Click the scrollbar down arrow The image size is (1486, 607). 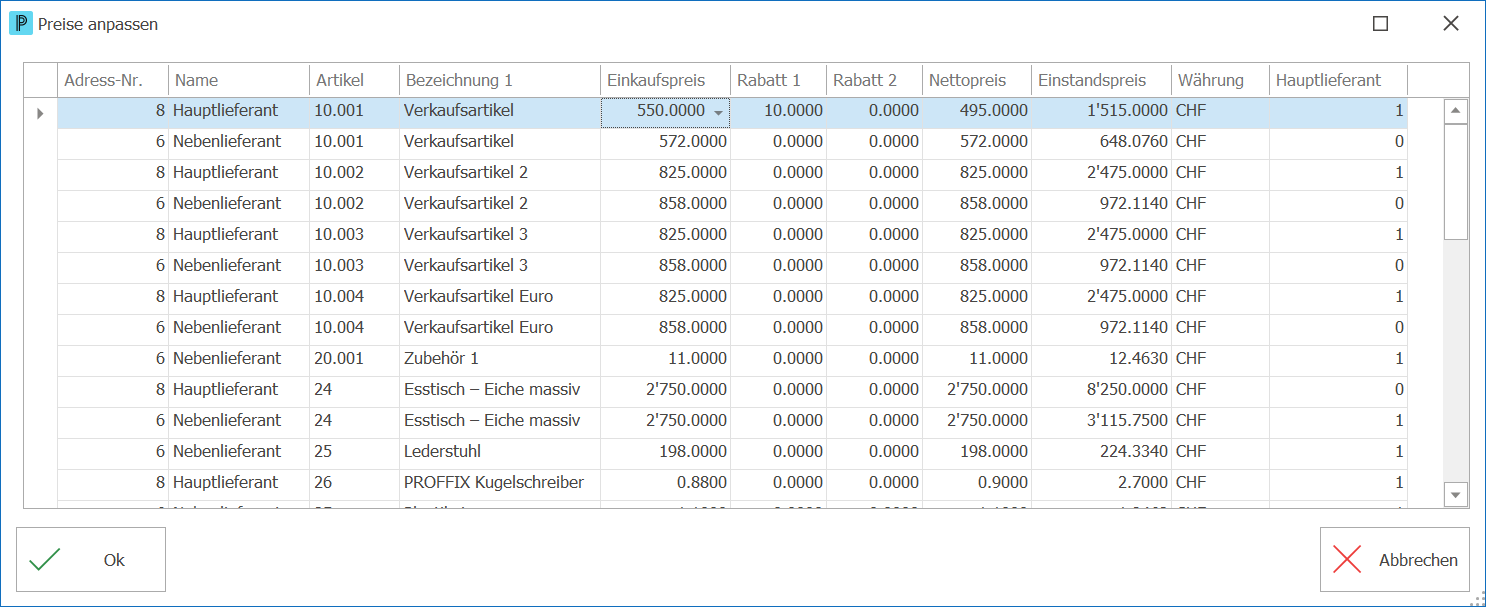click(1456, 493)
